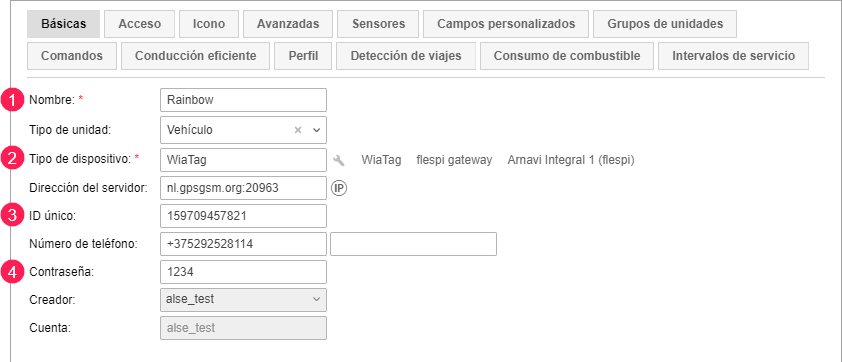Open the Creador dropdown
Screen dimensions: 842x362
coord(243,300)
